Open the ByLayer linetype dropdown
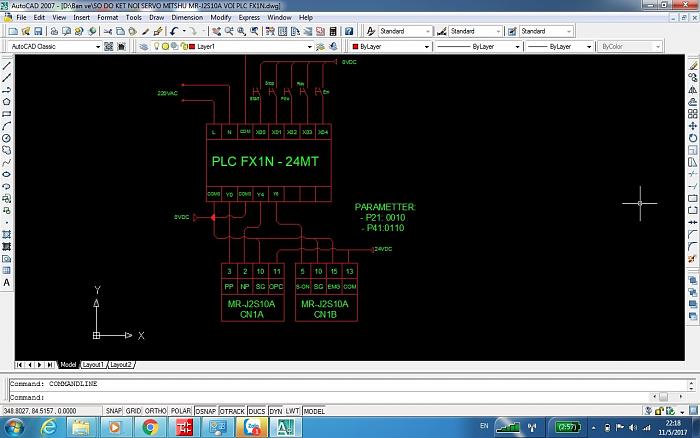Screen dimensions: 700x438 pyautogui.click(x=517, y=46)
